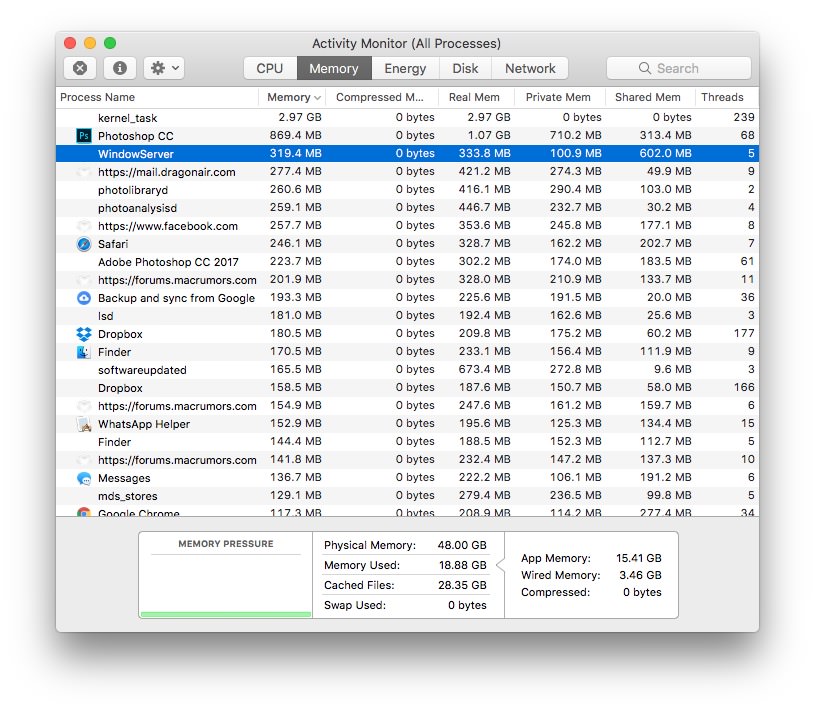Select the softwareupdated process
Screen dimensions: 815x712
[x=142, y=370]
